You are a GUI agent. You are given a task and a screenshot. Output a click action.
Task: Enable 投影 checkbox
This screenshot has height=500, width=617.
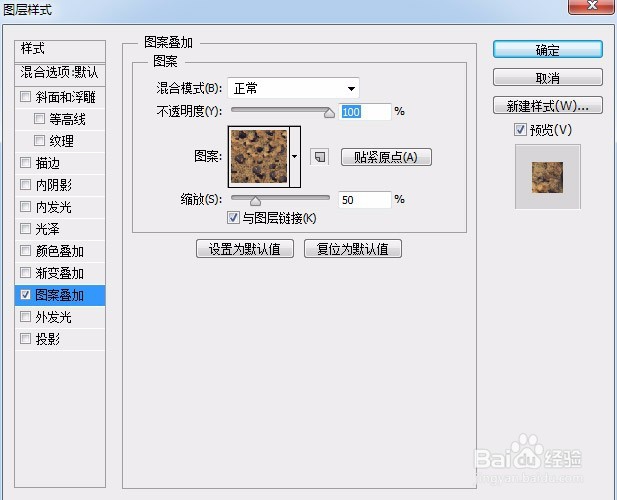26,338
